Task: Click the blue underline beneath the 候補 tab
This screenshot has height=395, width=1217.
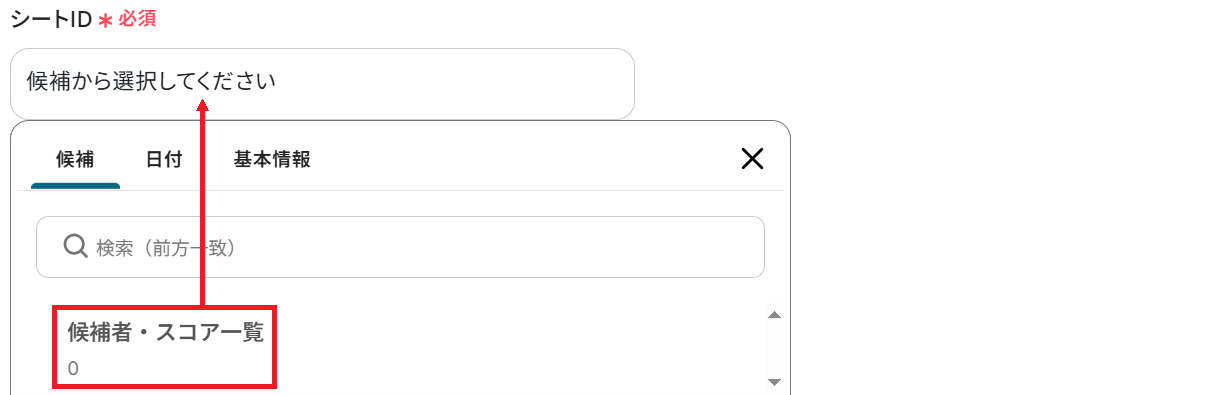Action: (x=75, y=186)
